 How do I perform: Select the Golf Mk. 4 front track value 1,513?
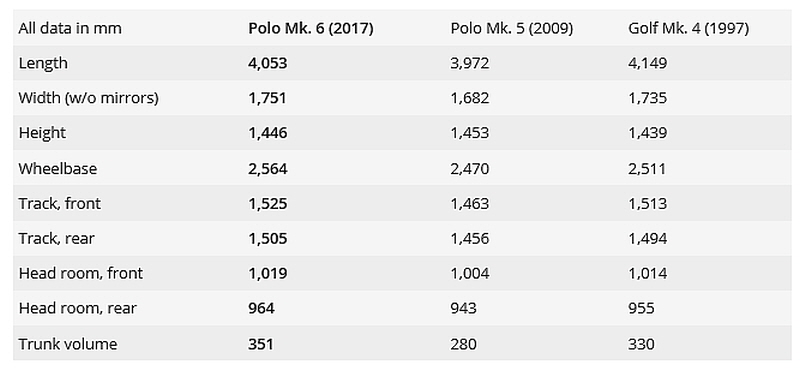[x=647, y=204]
